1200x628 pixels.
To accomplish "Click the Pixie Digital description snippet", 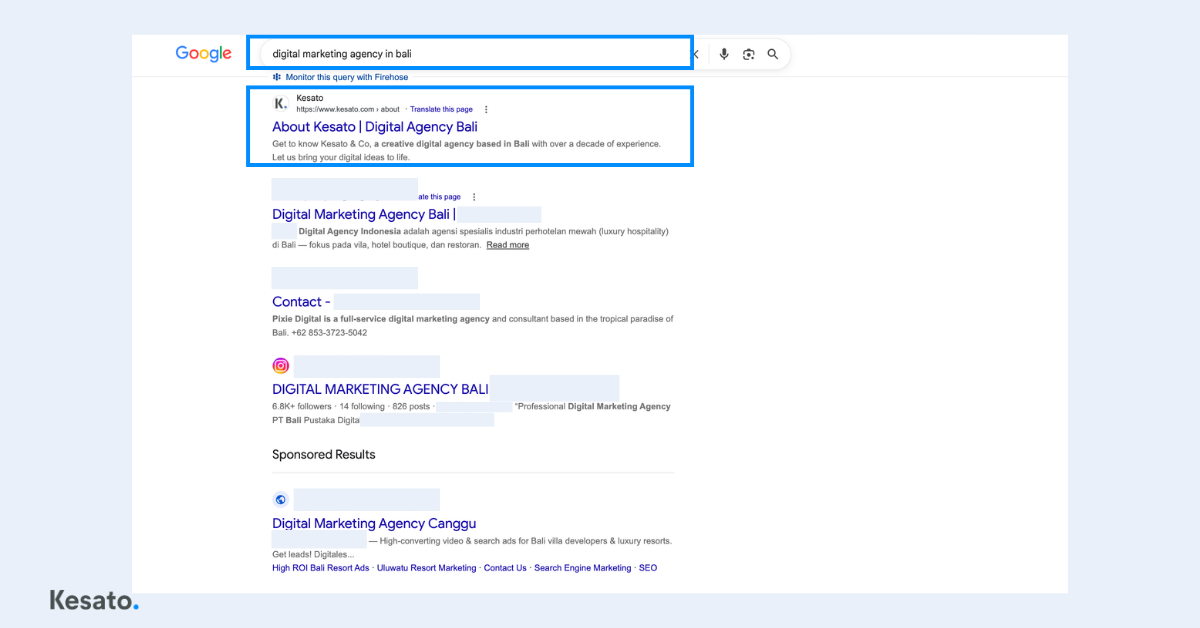I will (472, 326).
